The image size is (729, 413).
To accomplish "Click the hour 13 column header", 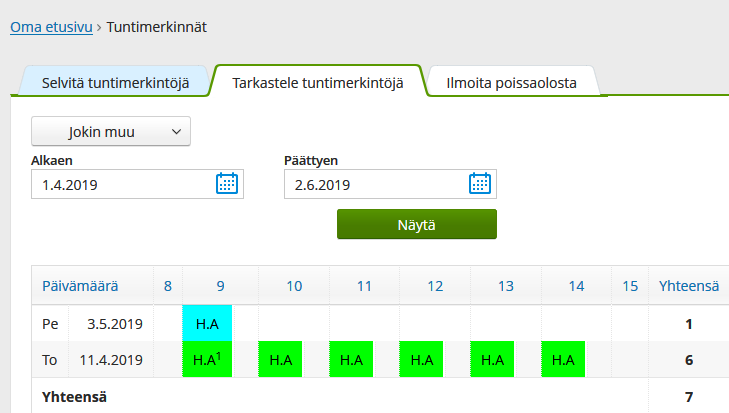I will click(x=506, y=286).
